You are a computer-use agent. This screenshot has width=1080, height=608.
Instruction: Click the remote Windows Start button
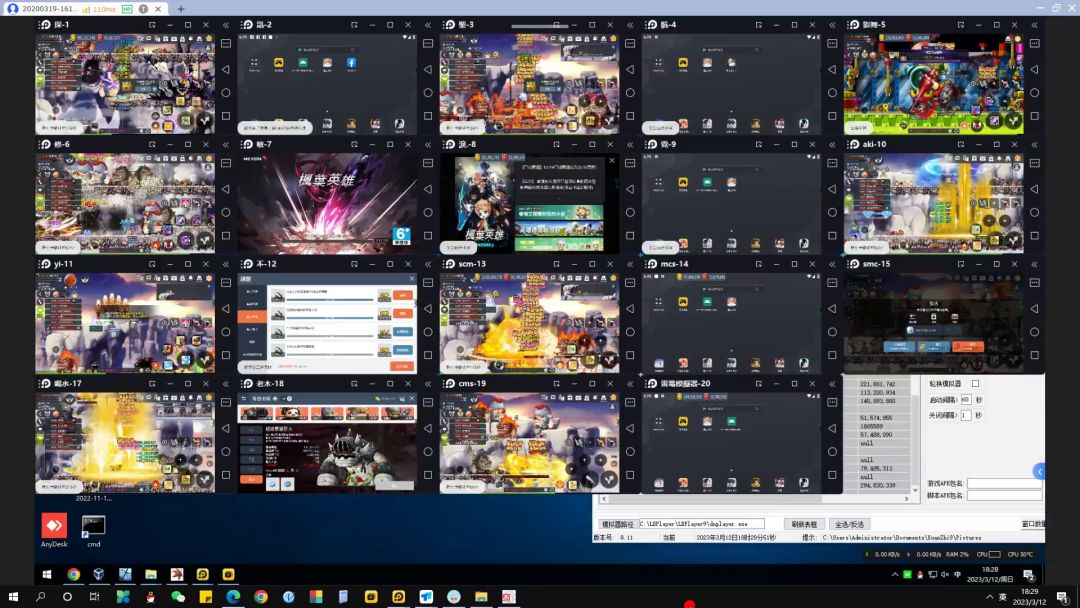46,574
